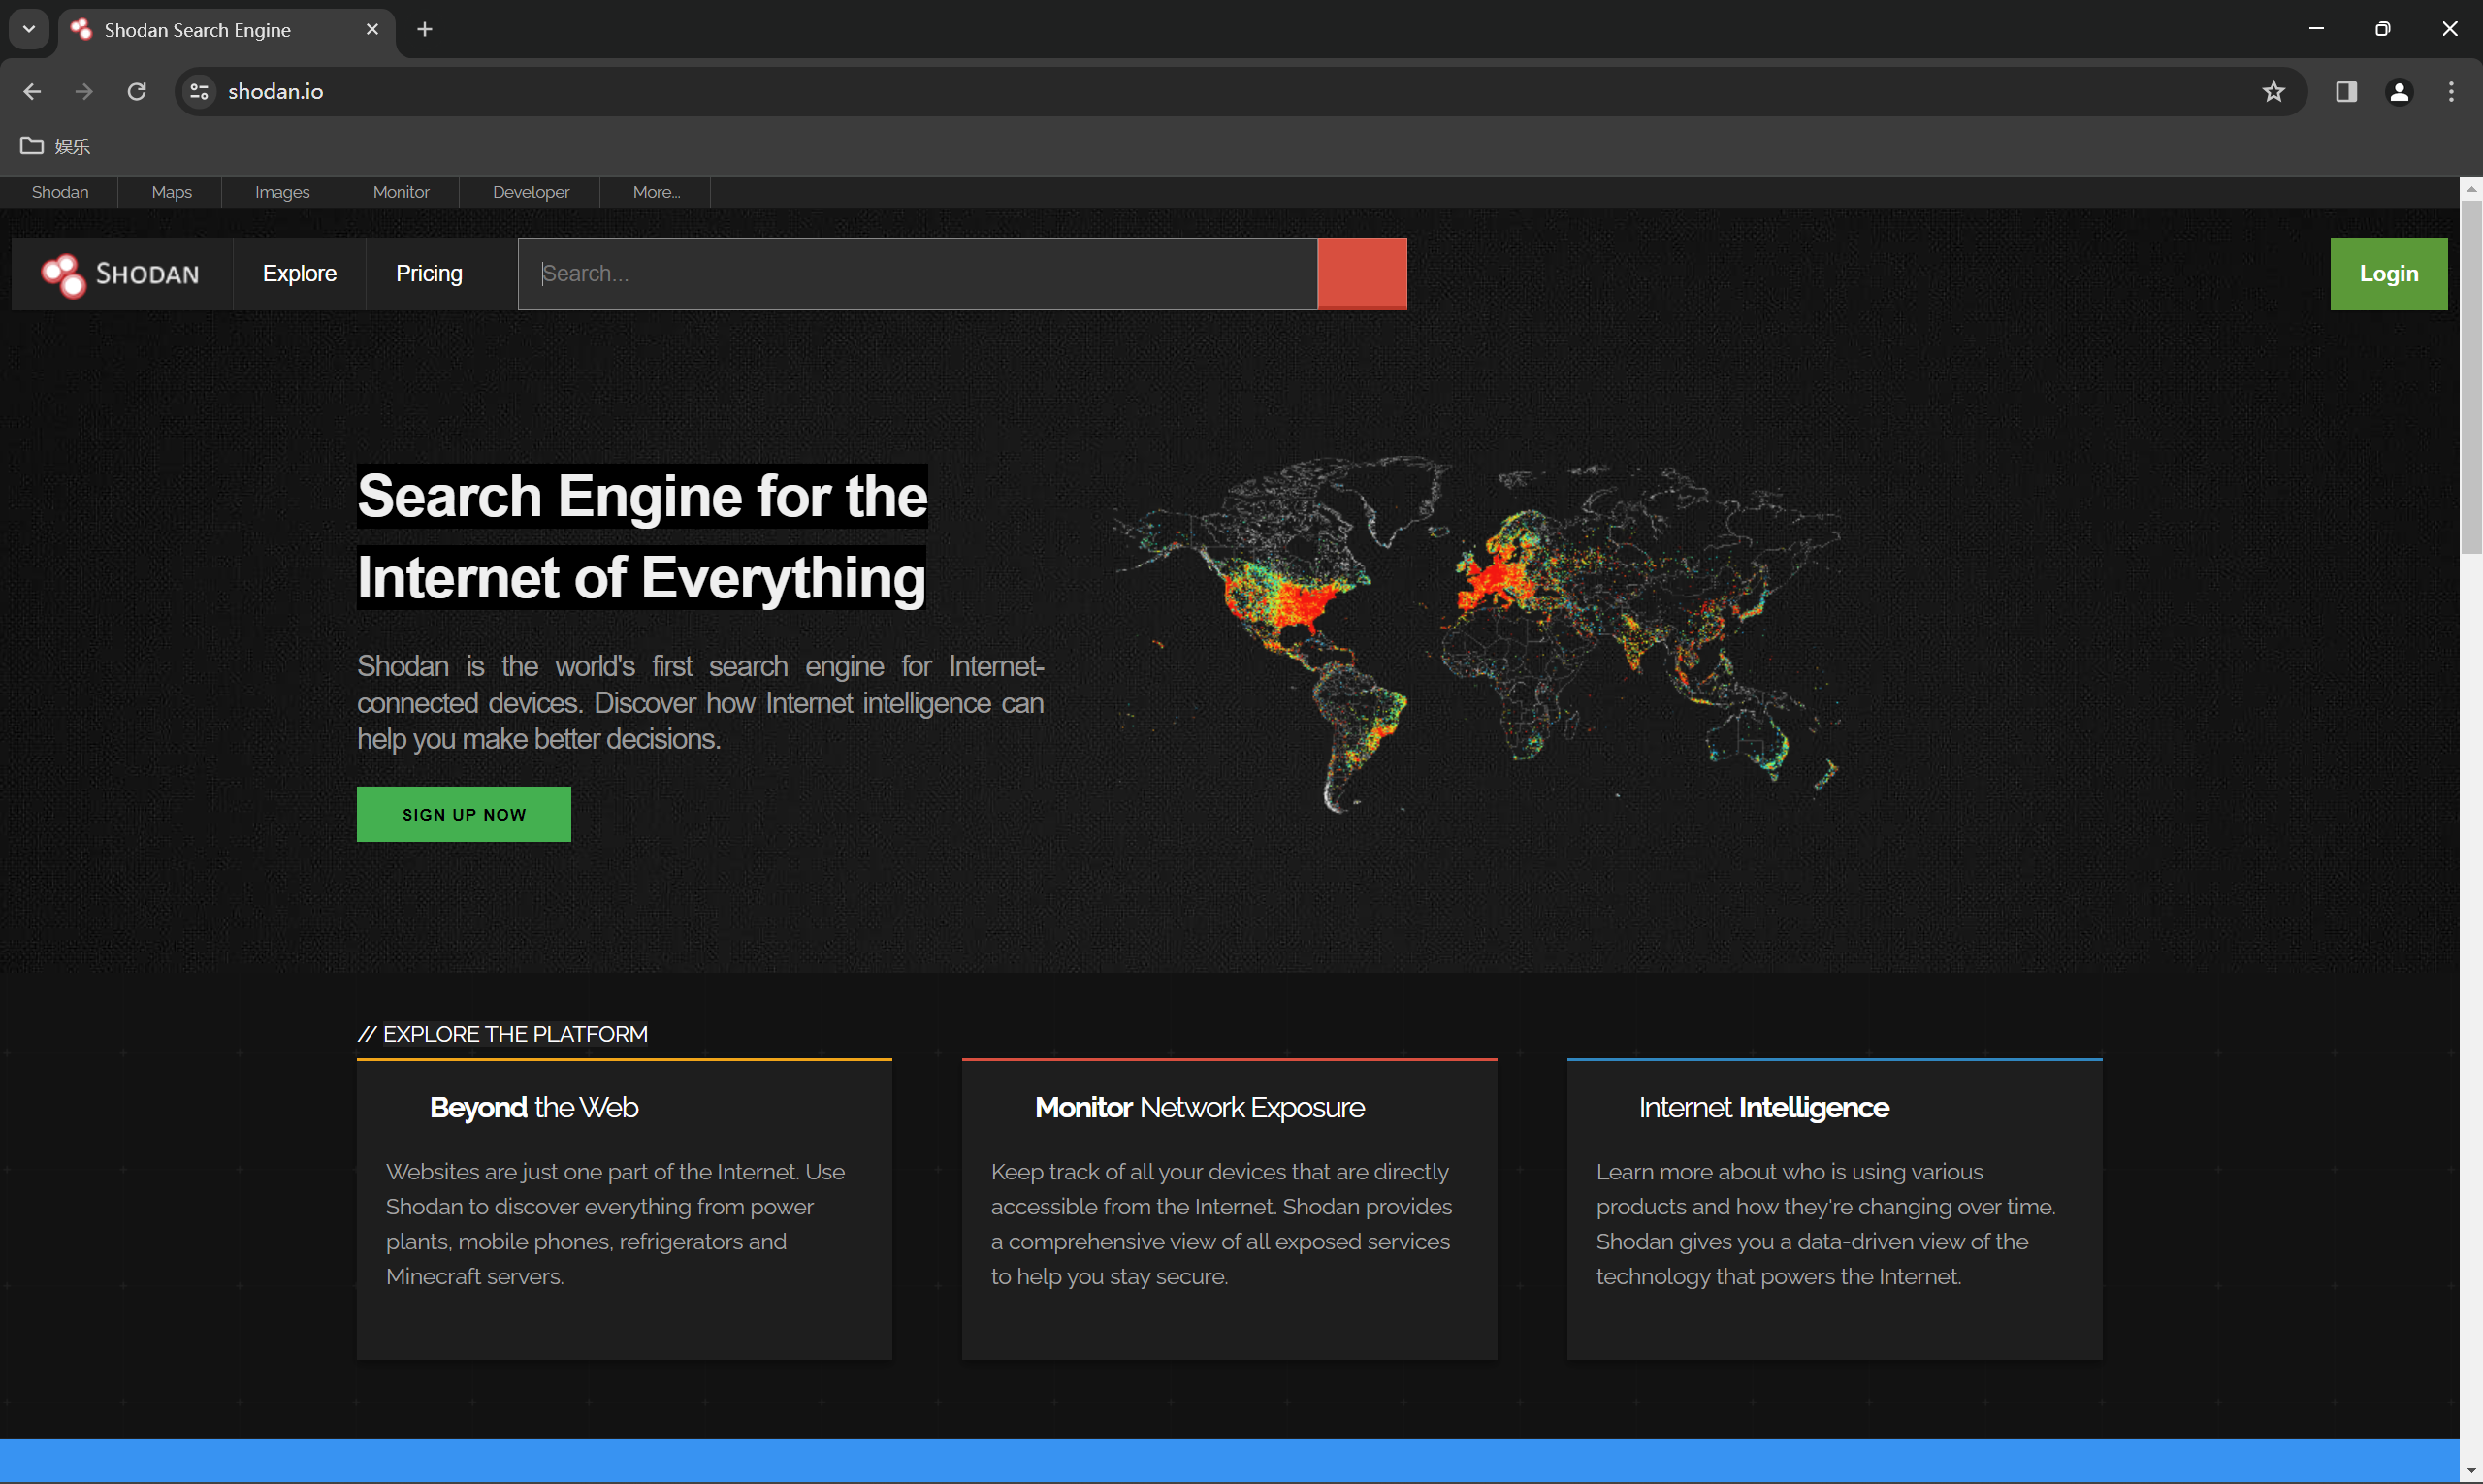The height and width of the screenshot is (1484, 2483).
Task: Expand the More... menu
Action: [656, 192]
